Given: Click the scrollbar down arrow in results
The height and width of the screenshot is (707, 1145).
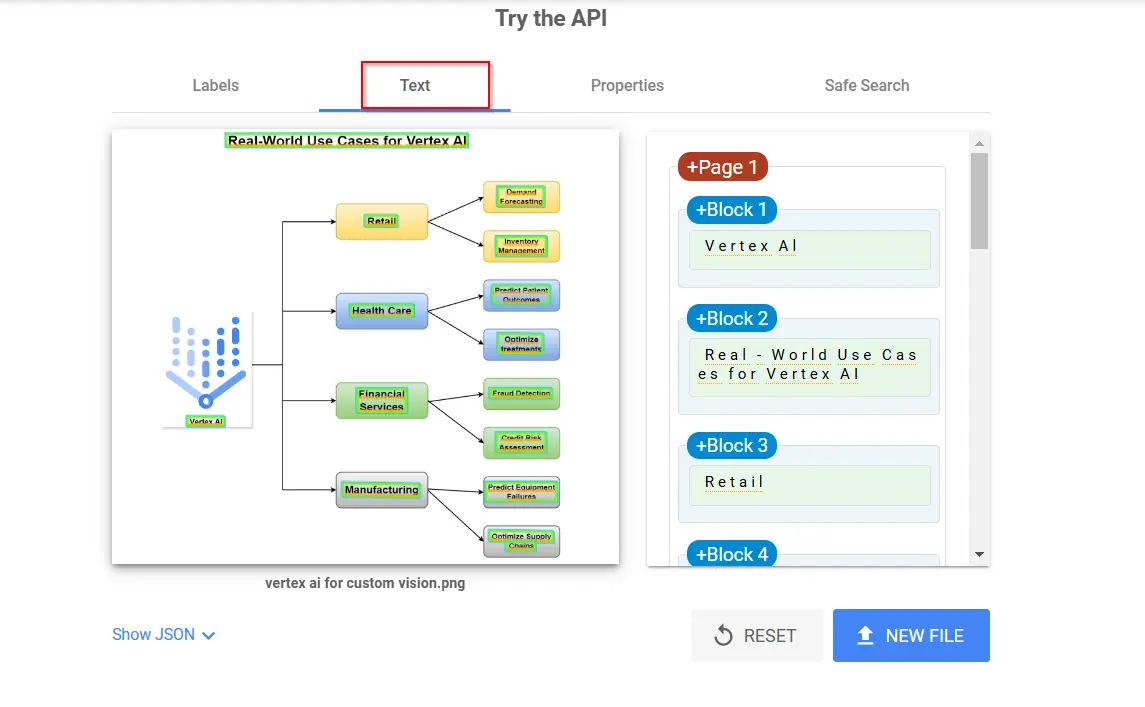Looking at the screenshot, I should (979, 554).
